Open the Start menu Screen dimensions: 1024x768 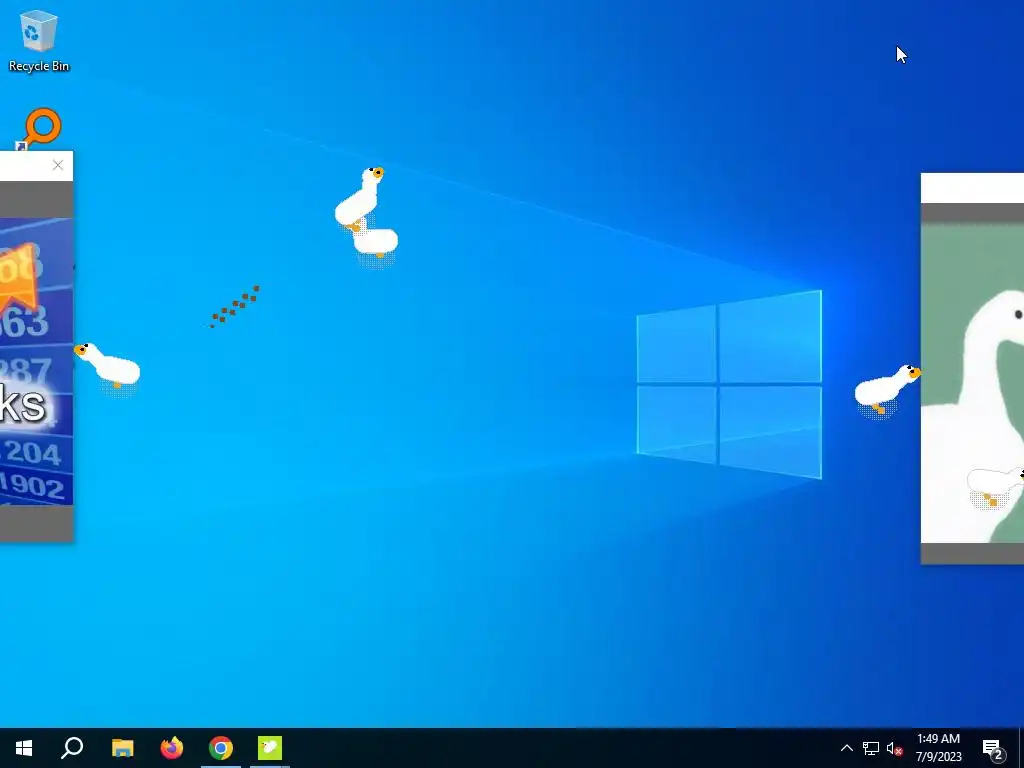24,748
